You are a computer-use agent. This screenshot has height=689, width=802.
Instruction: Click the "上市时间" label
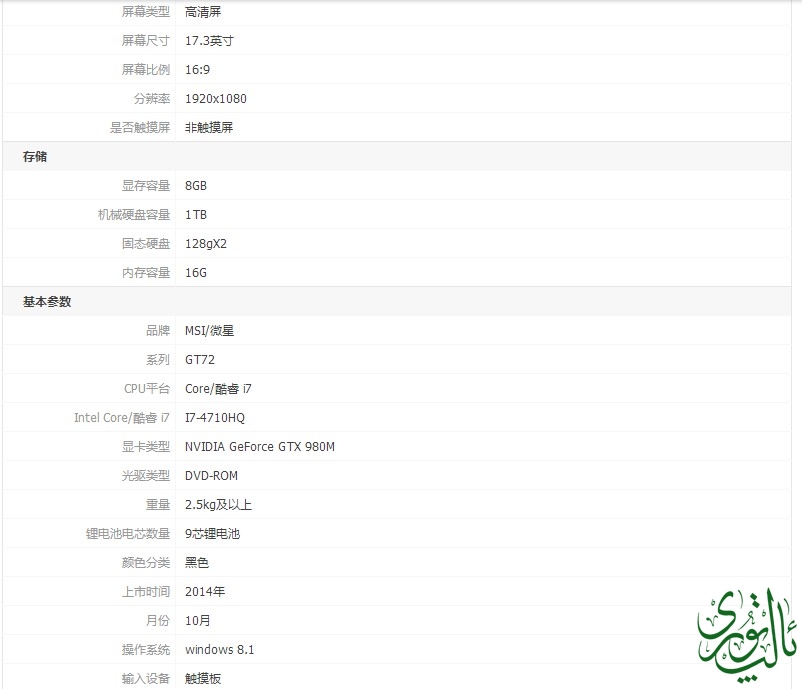click(x=146, y=592)
